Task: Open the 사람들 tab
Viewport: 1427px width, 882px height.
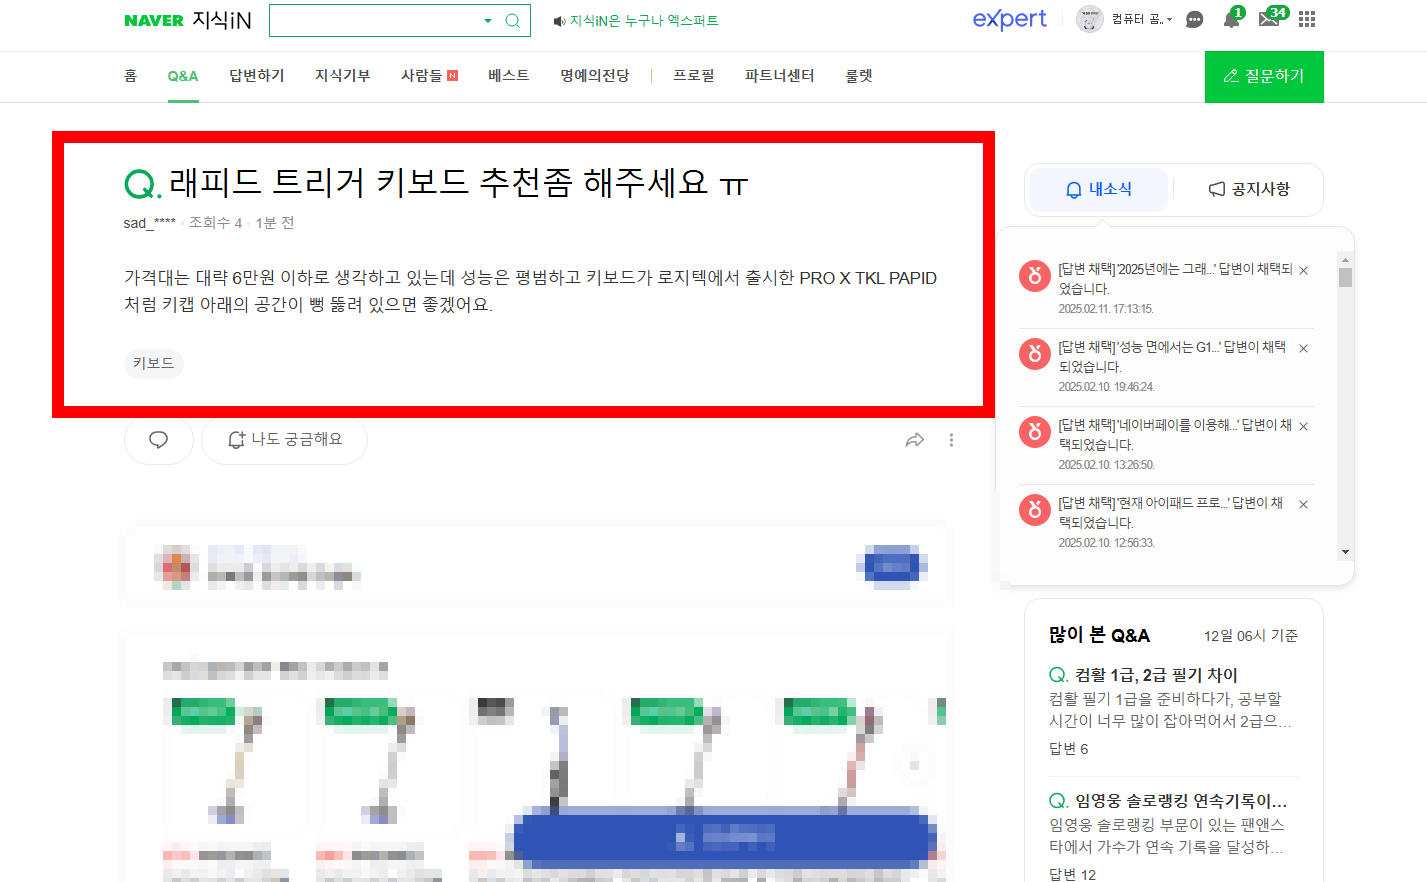Action: [429, 76]
